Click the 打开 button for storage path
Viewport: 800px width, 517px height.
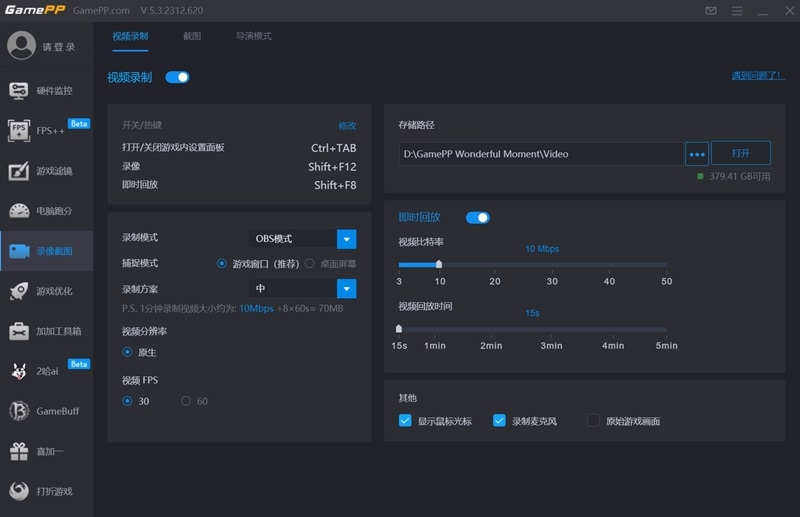point(740,154)
